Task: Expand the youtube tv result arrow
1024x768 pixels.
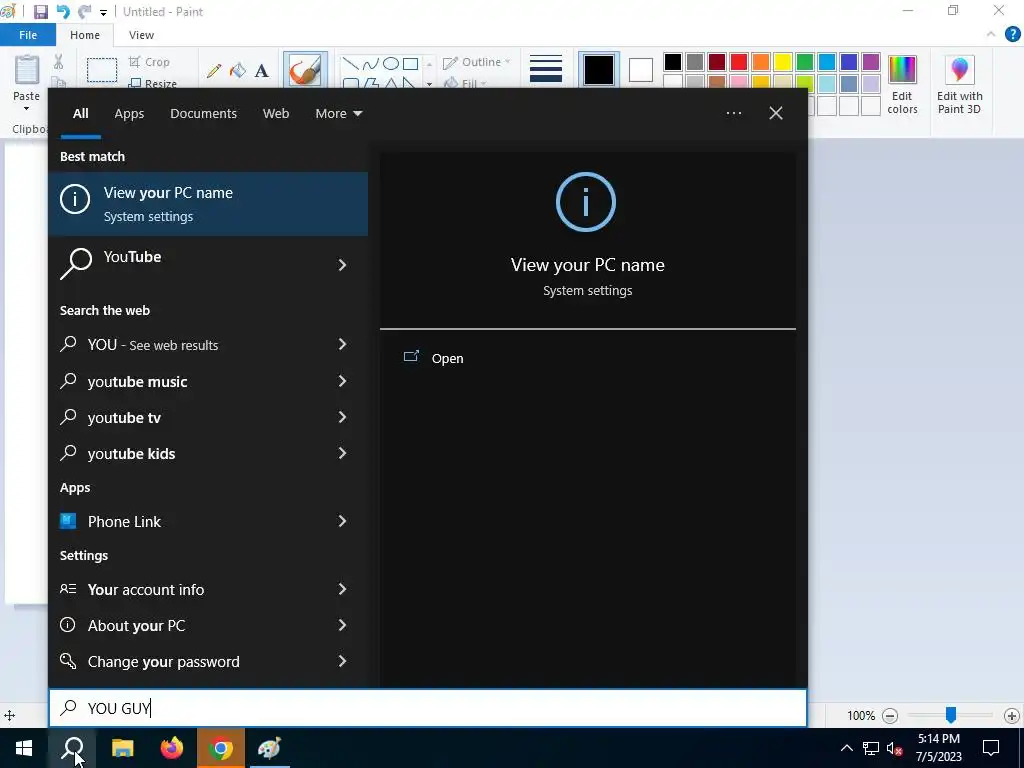Action: point(342,417)
